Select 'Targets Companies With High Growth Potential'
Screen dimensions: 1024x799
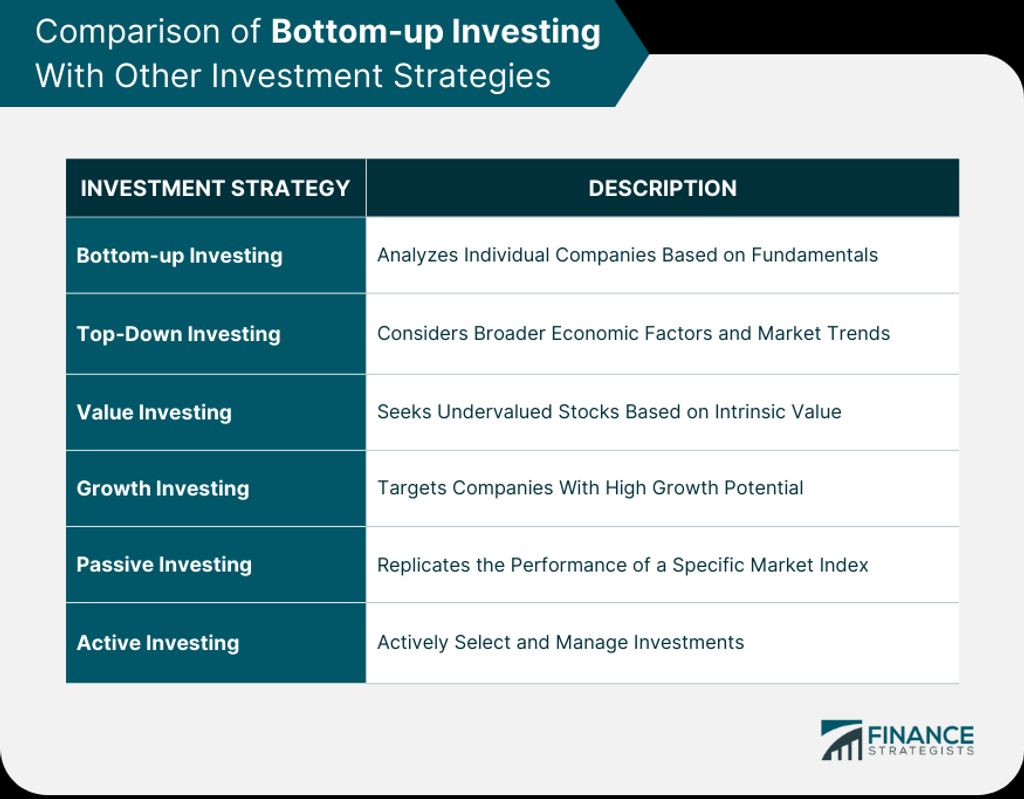click(590, 488)
